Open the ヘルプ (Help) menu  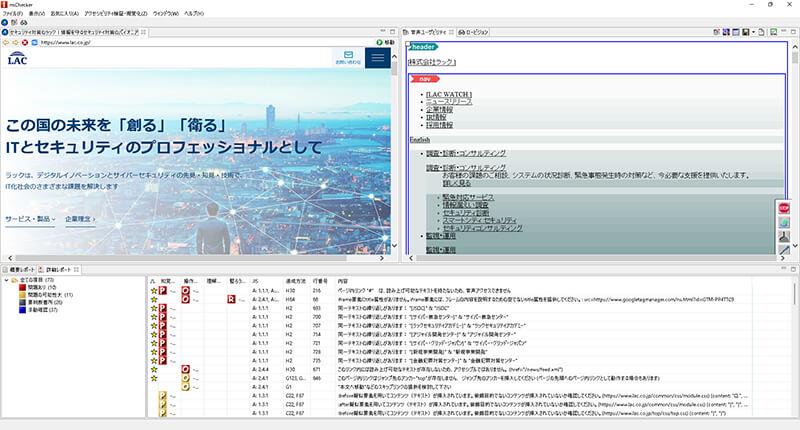pyautogui.click(x=194, y=14)
